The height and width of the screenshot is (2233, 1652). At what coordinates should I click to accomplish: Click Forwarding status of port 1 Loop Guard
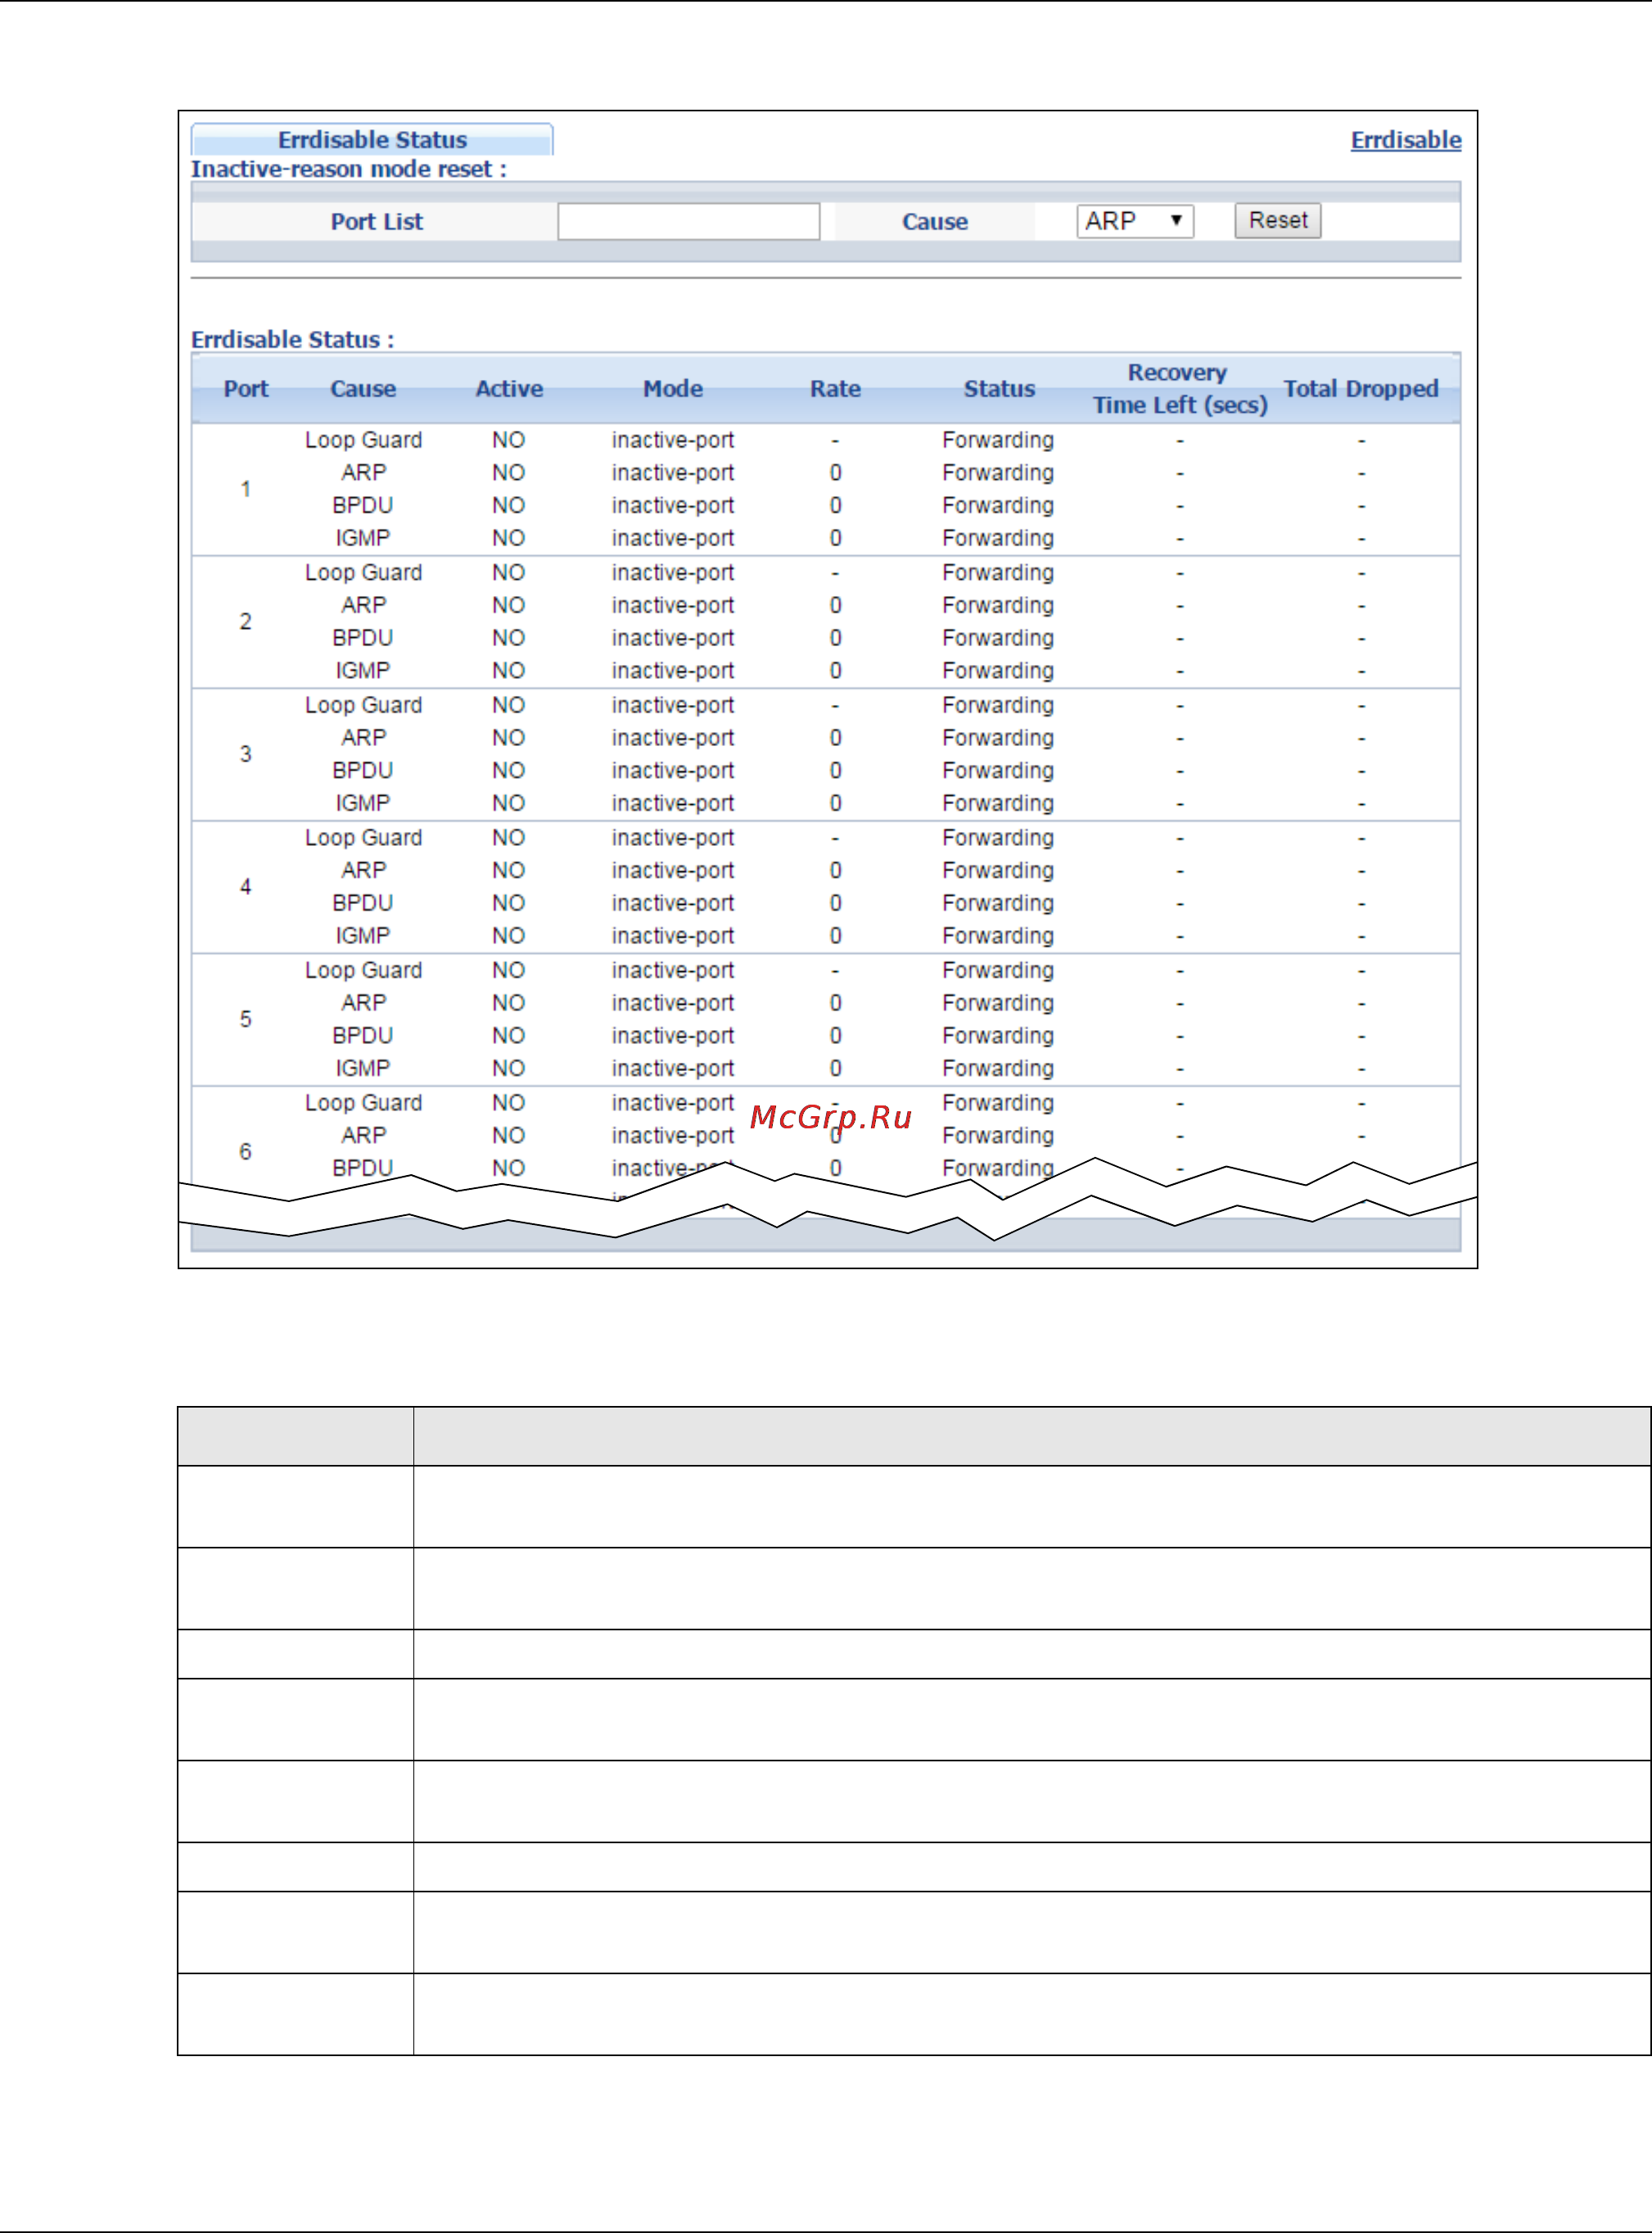click(998, 440)
